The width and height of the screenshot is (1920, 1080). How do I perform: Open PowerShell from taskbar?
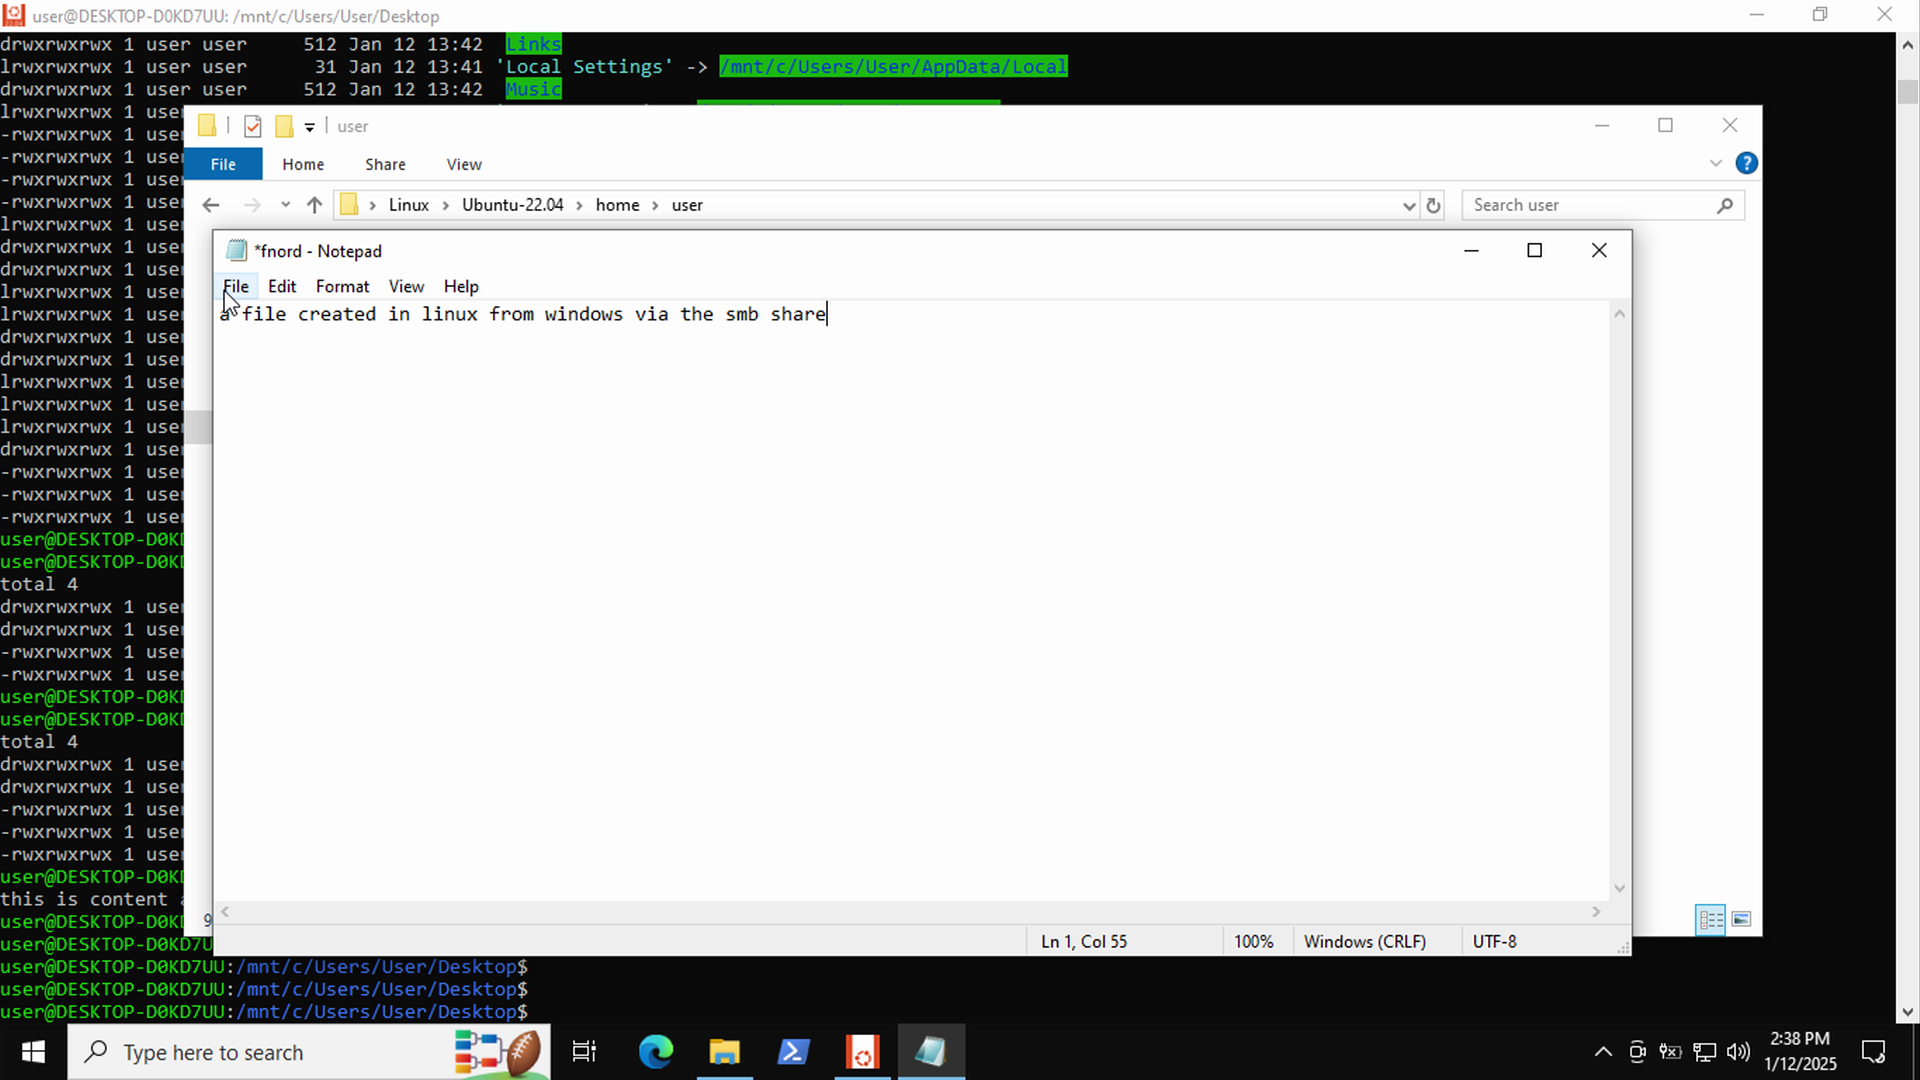793,1052
